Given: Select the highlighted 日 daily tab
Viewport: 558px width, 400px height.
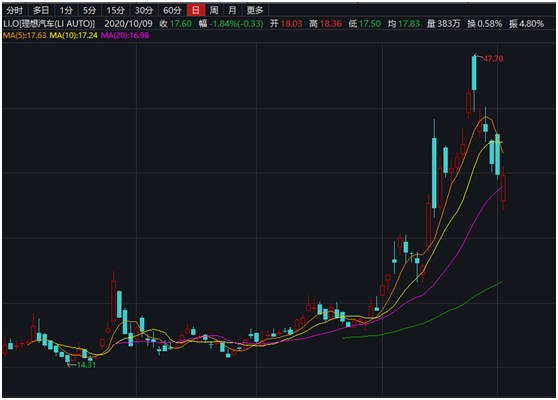Looking at the screenshot, I should pyautogui.click(x=196, y=10).
